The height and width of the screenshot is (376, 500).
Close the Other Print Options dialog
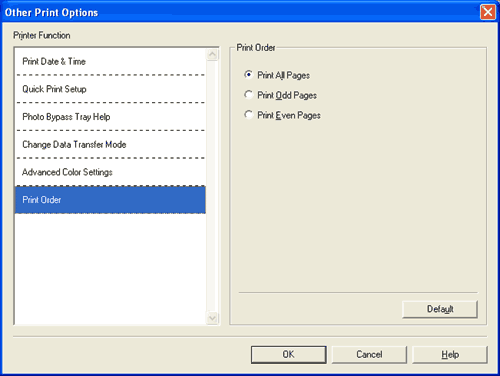tap(488, 12)
